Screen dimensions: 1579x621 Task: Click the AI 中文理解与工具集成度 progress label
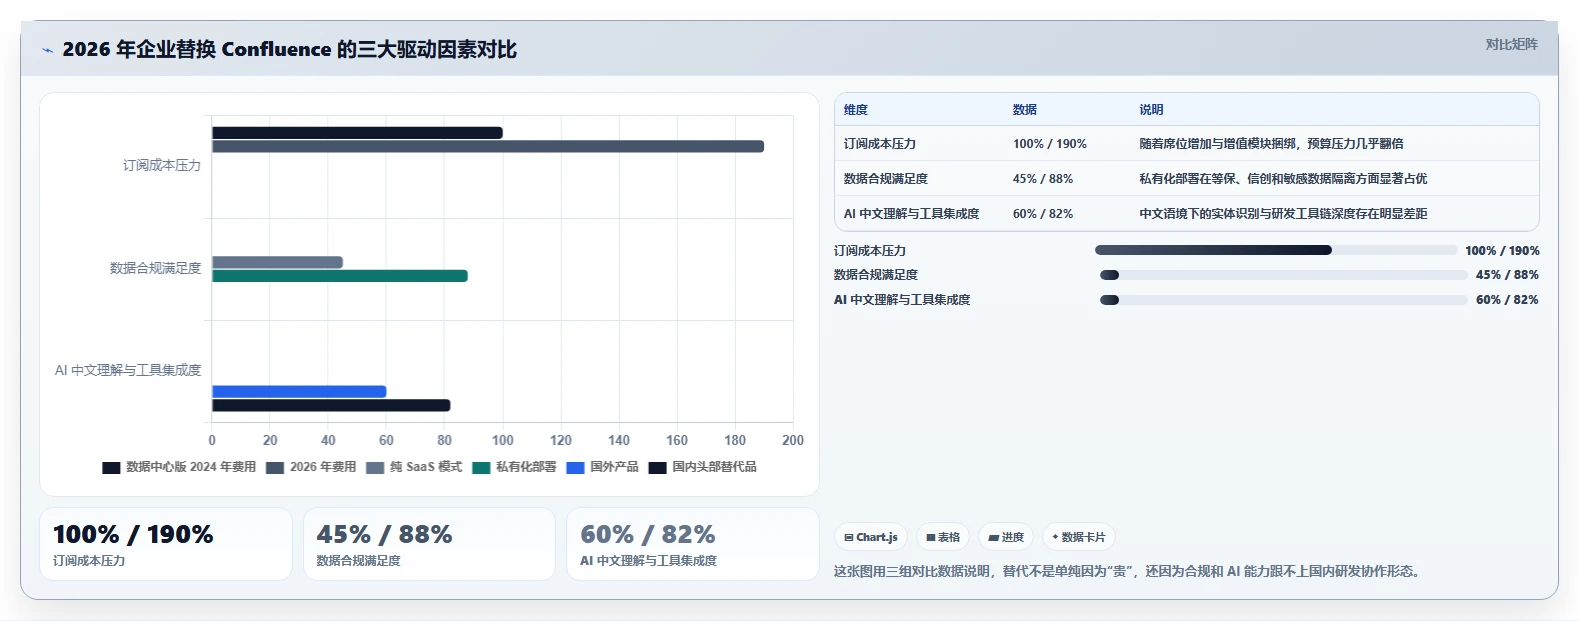point(902,300)
